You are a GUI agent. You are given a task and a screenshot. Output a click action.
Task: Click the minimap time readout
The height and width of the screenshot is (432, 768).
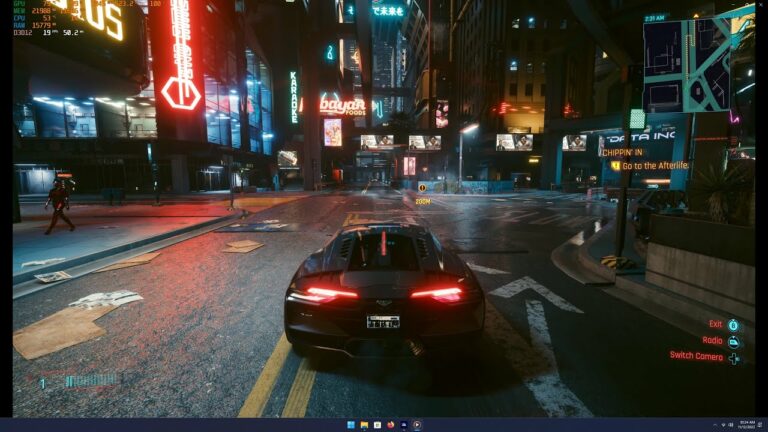click(x=655, y=18)
